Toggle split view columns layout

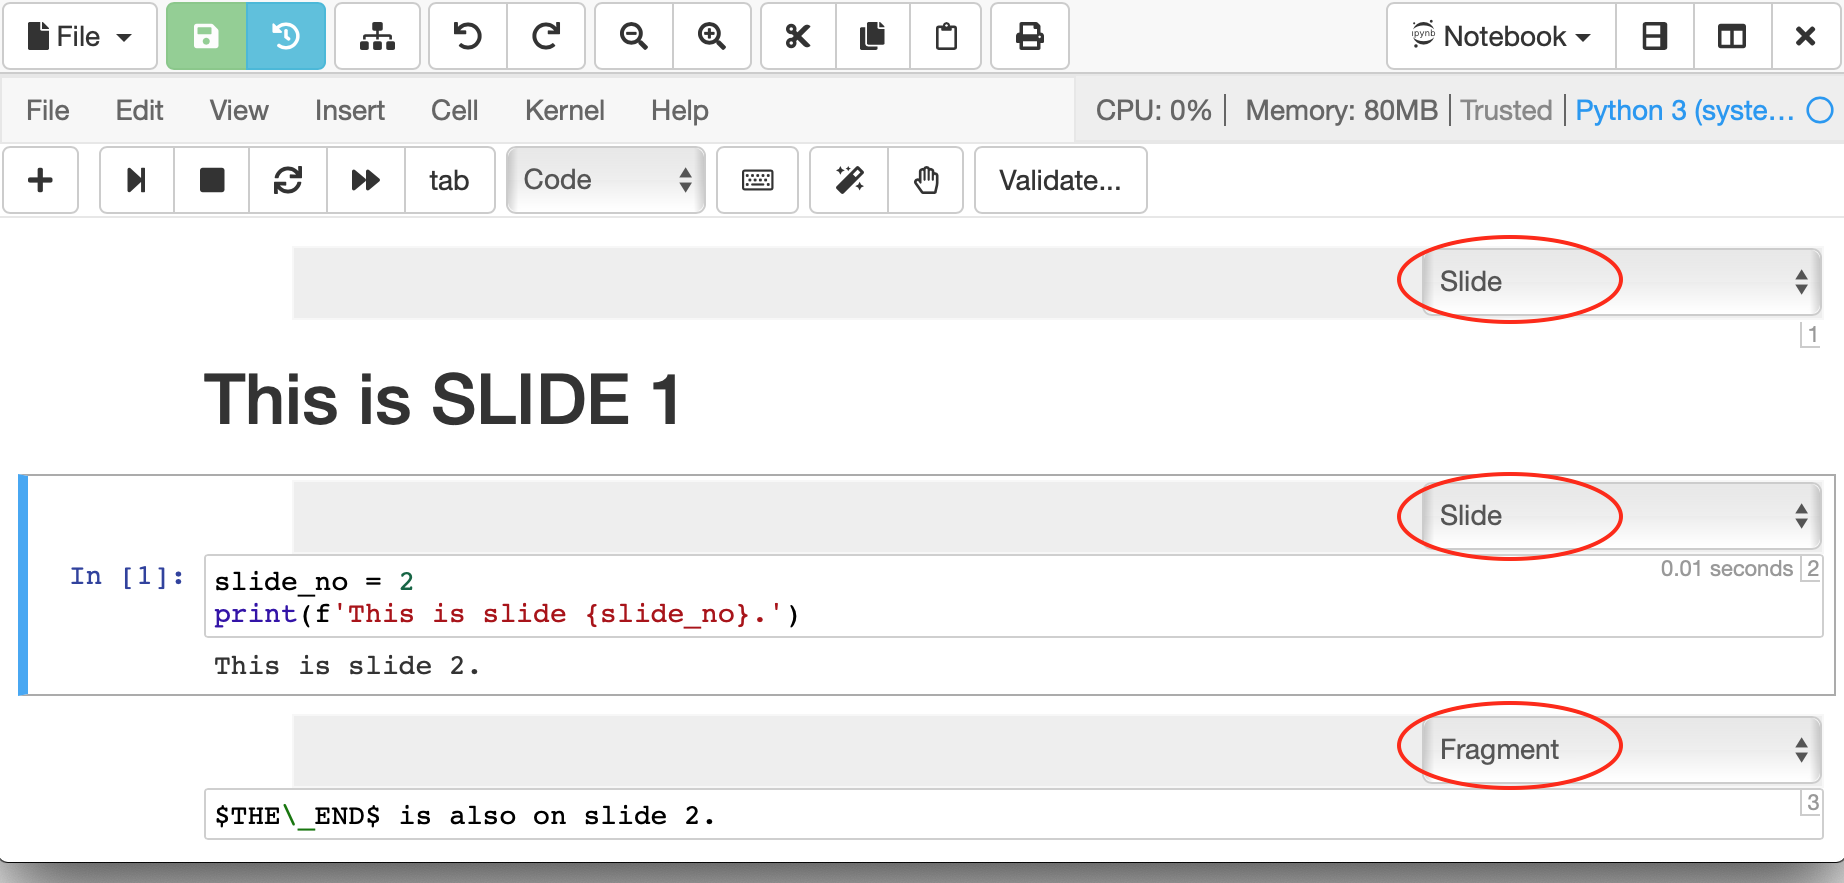point(1732,37)
